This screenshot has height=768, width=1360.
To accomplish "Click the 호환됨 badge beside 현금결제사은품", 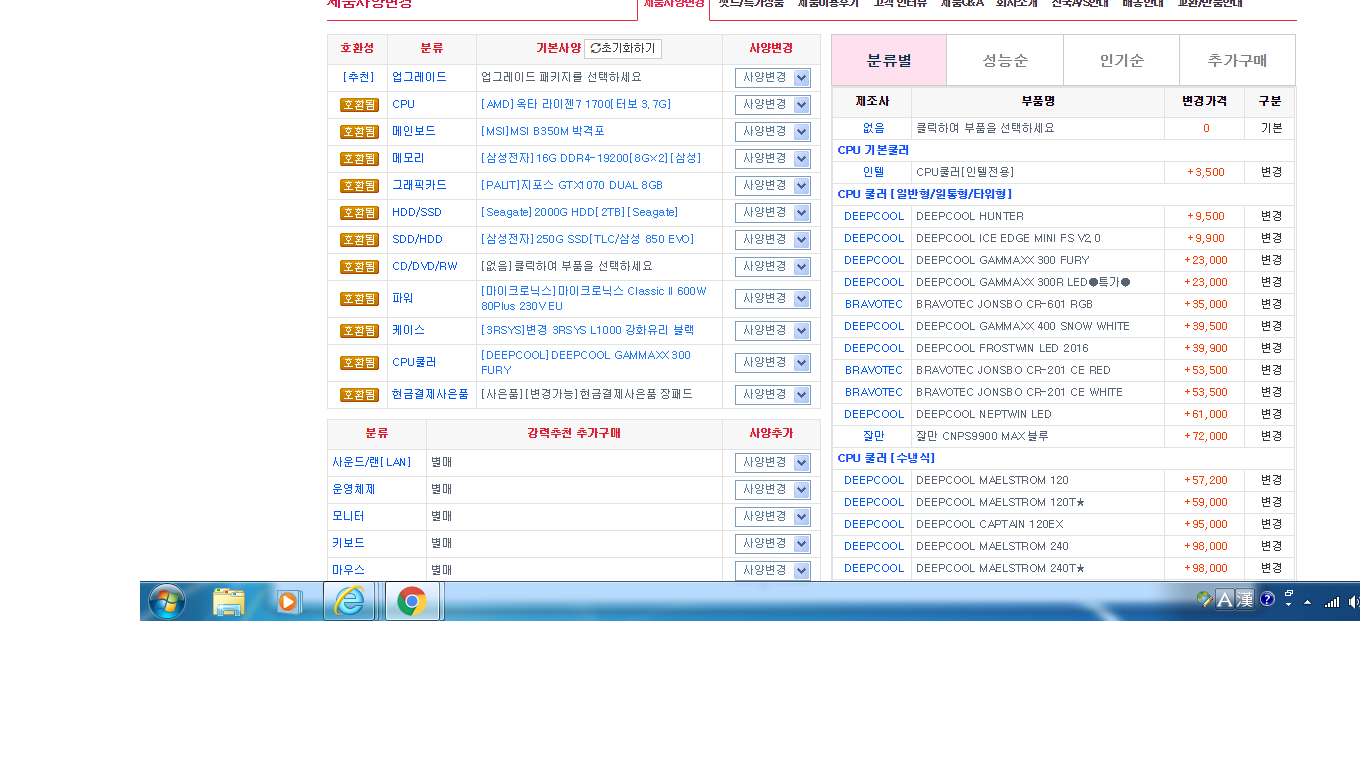I will click(x=359, y=395).
